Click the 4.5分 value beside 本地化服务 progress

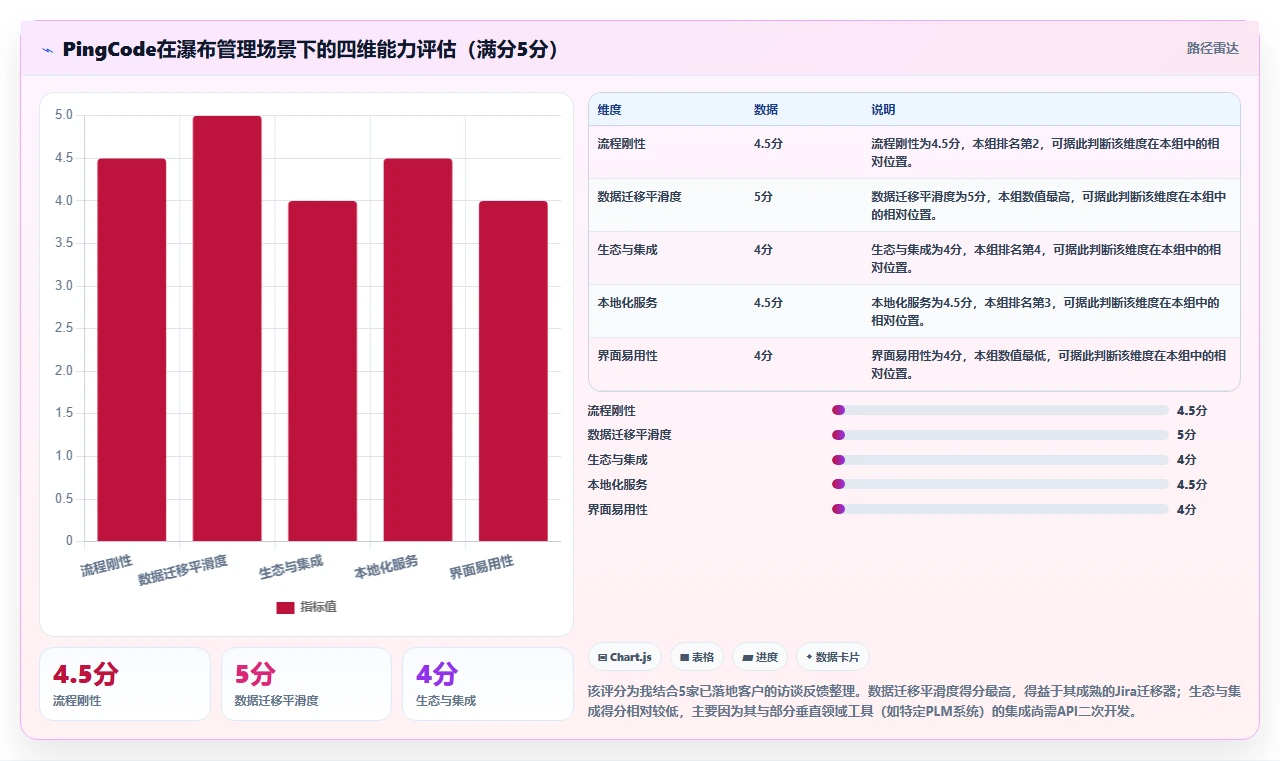coord(1192,484)
